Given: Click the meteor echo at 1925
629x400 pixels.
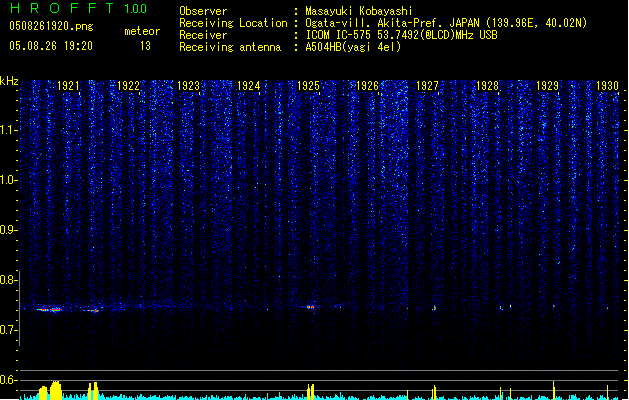Looking at the screenshot, I should click(310, 307).
